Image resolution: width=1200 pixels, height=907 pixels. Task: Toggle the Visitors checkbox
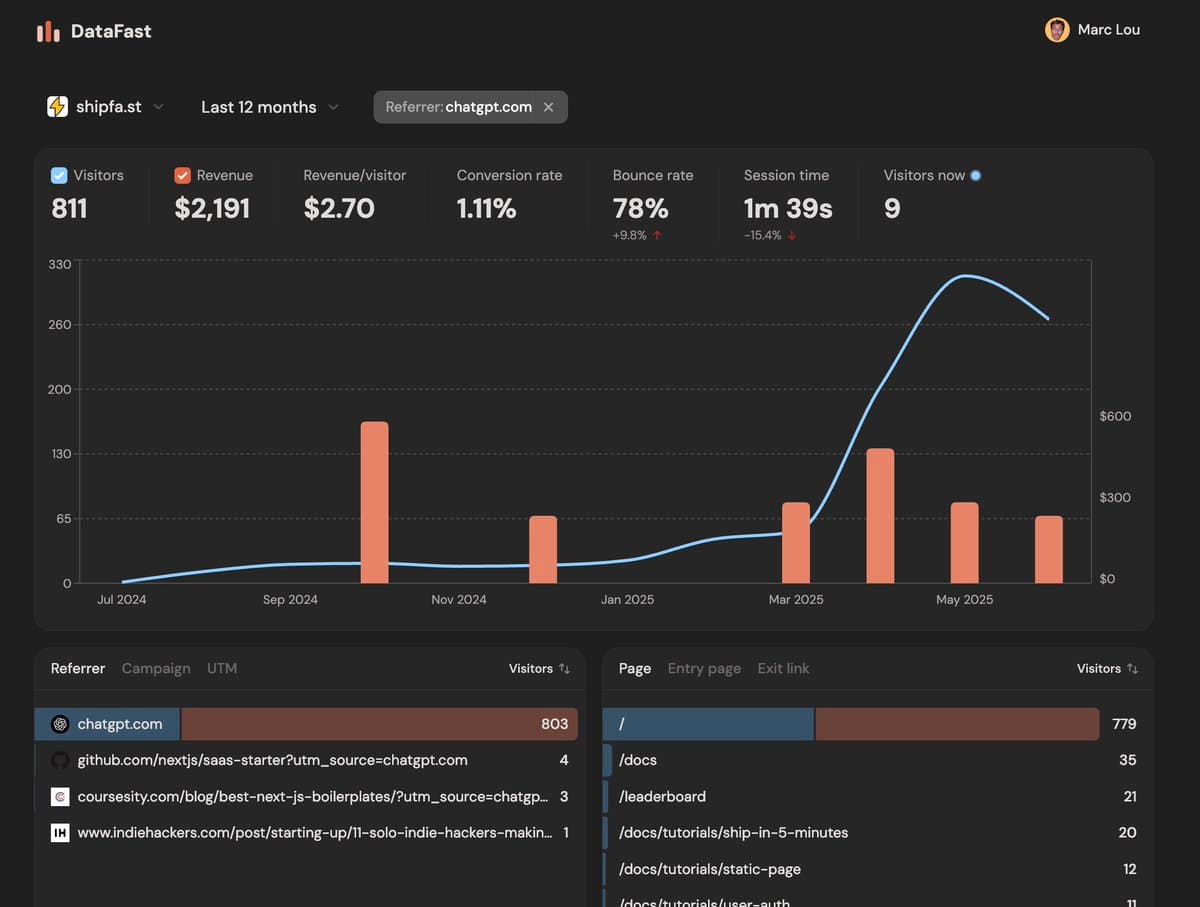click(x=59, y=175)
